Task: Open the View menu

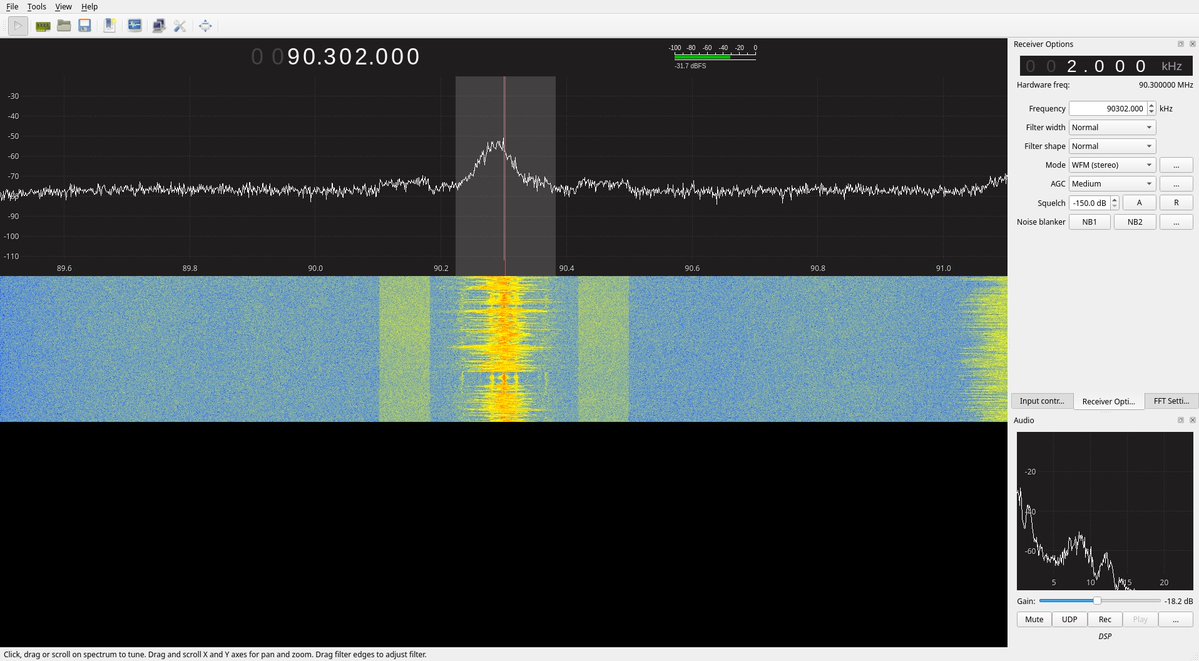Action: pyautogui.click(x=63, y=7)
